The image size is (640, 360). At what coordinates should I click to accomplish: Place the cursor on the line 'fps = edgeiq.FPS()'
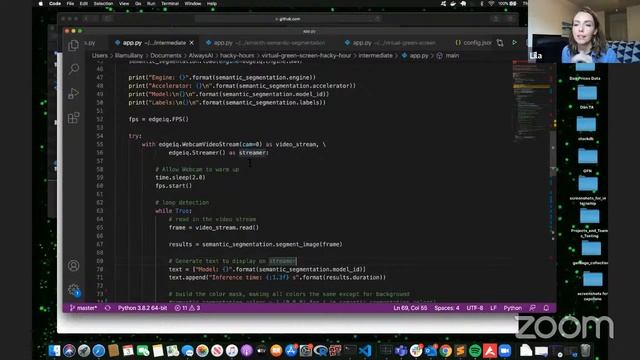pos(159,119)
